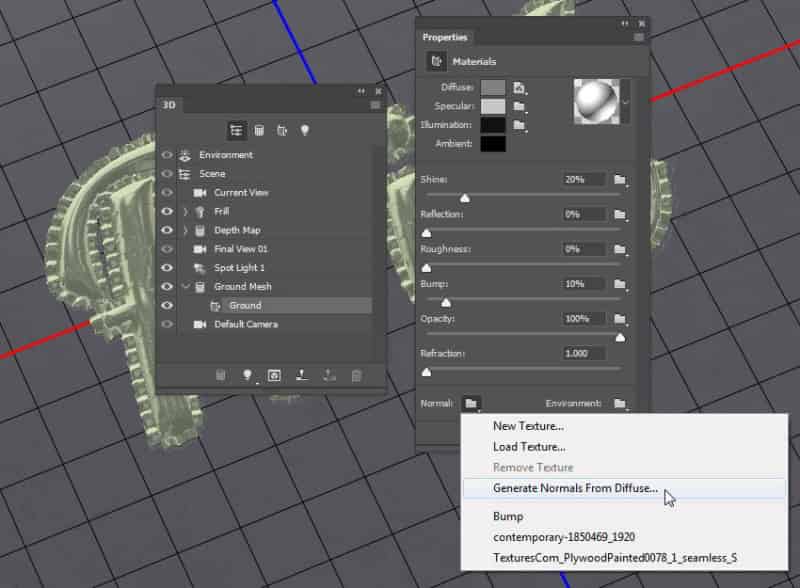Select Generate Normals From Diffuse...
800x588 pixels.
[624, 488]
